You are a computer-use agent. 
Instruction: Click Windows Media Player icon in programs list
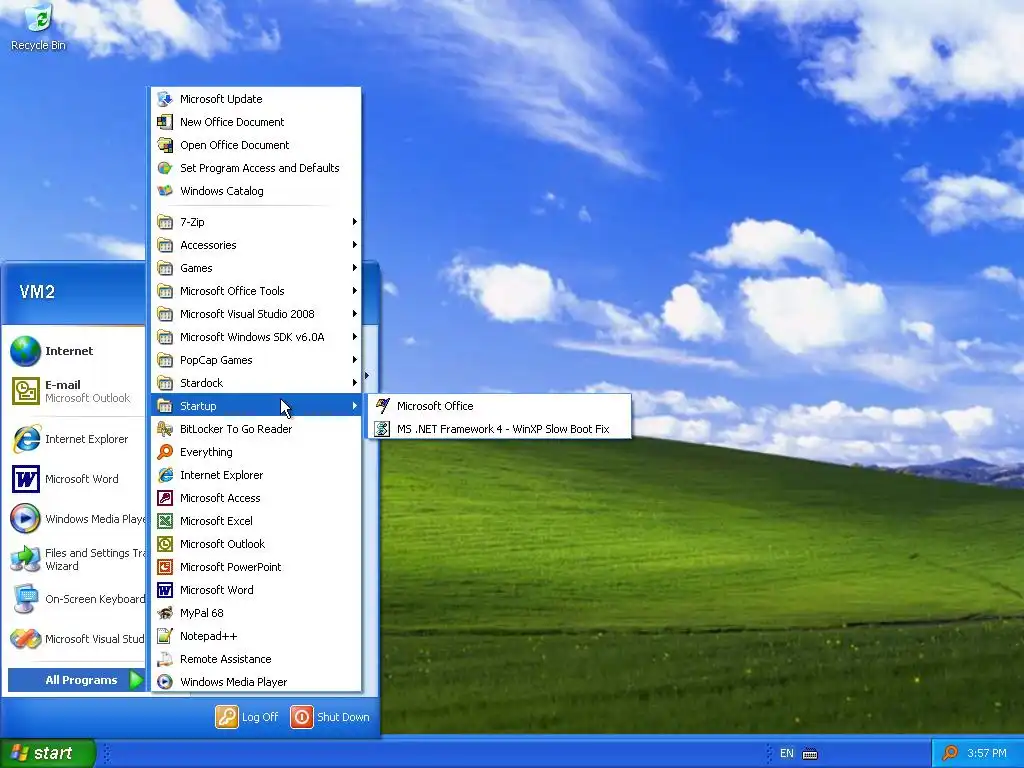(x=165, y=682)
